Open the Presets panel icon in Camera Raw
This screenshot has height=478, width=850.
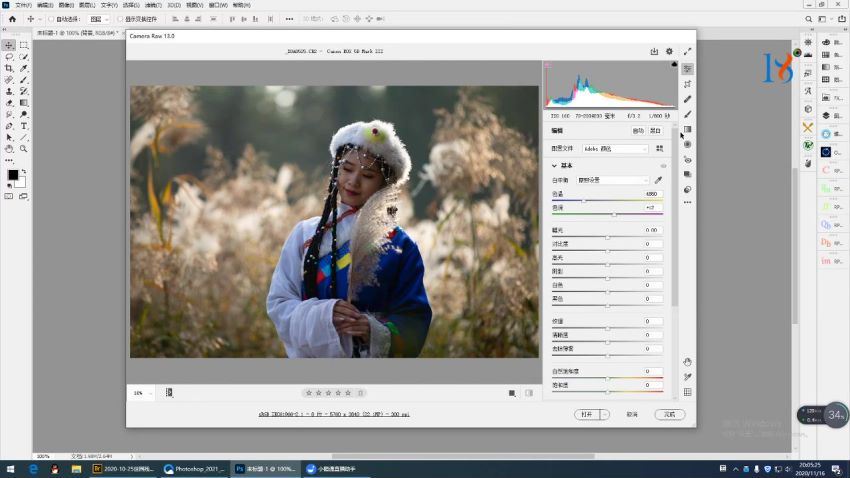click(687, 190)
